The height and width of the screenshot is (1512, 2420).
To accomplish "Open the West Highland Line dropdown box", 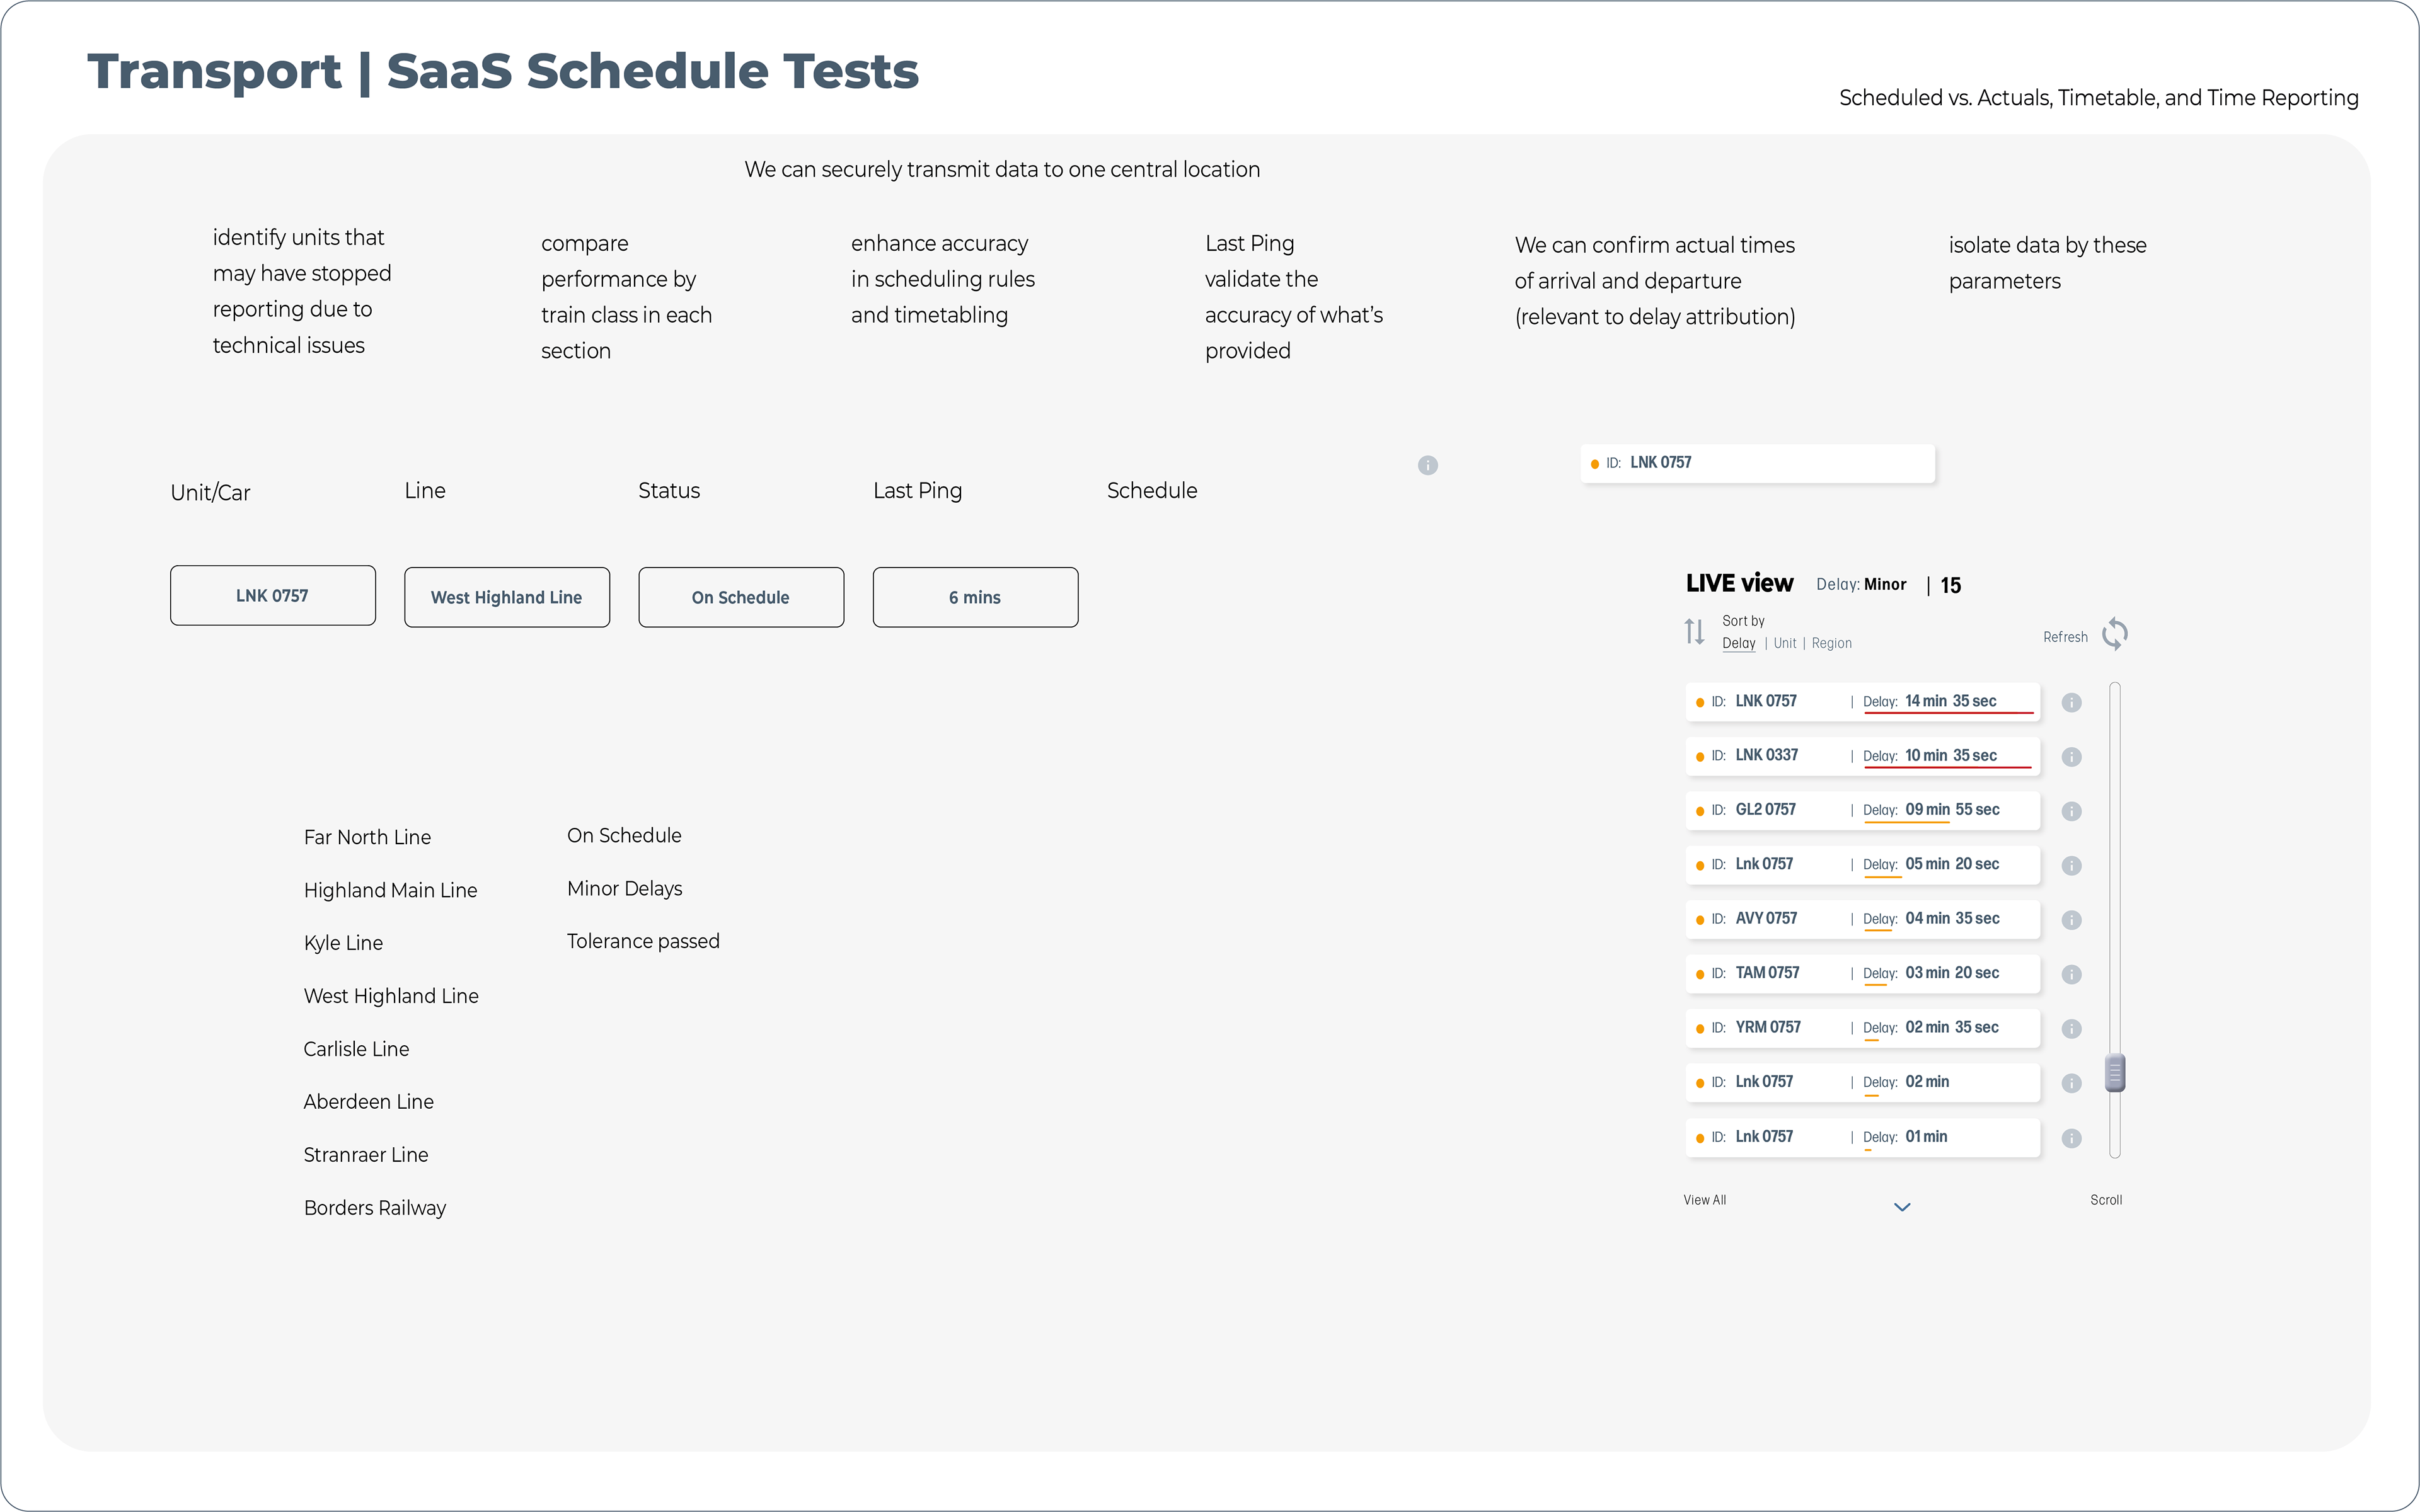I will click(x=507, y=597).
